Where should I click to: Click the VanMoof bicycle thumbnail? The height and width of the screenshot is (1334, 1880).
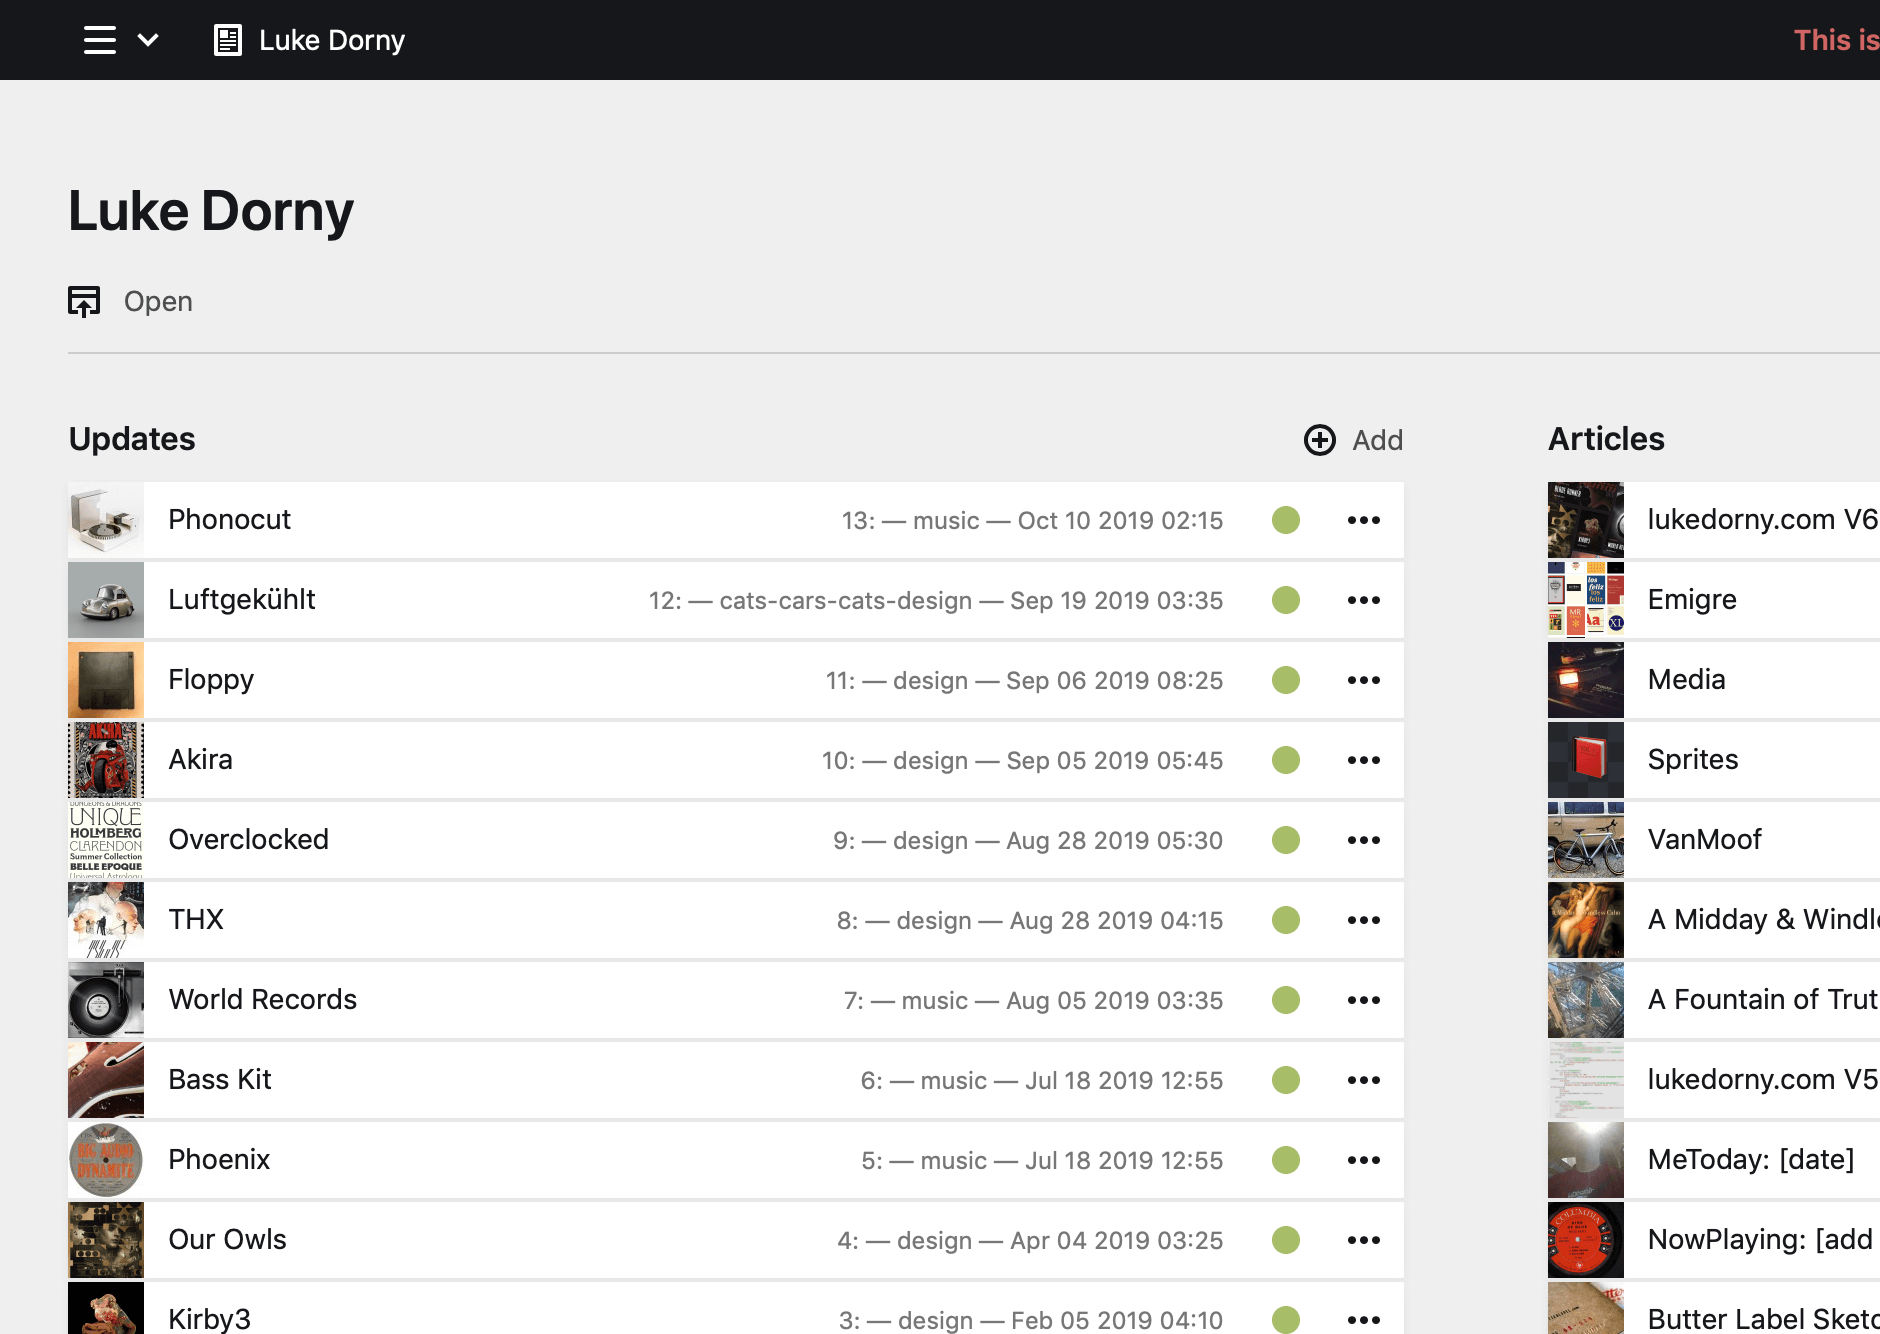click(1586, 840)
